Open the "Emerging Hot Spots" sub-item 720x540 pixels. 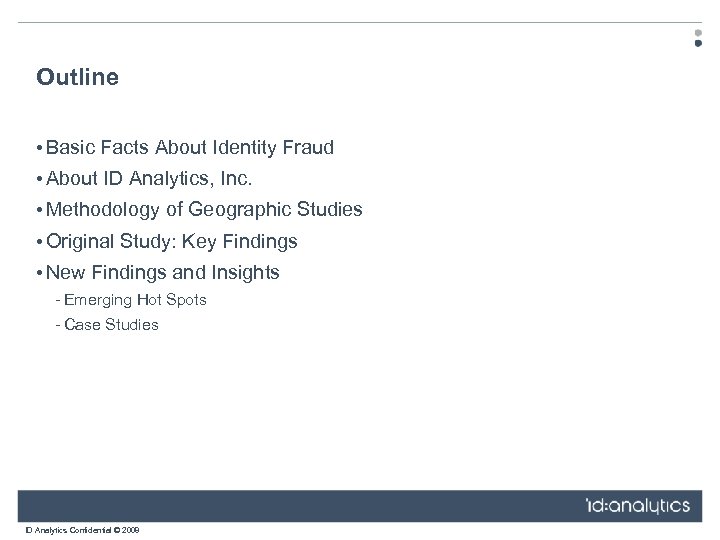point(135,300)
